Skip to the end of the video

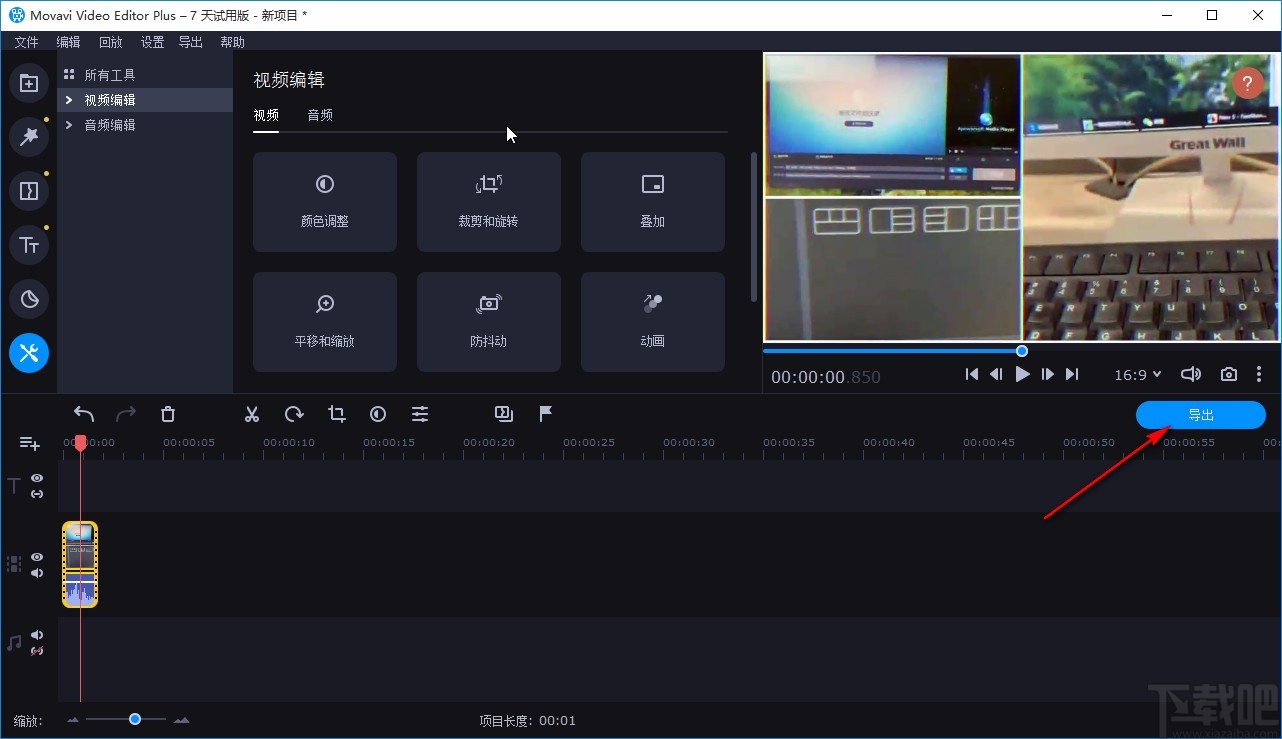1072,374
